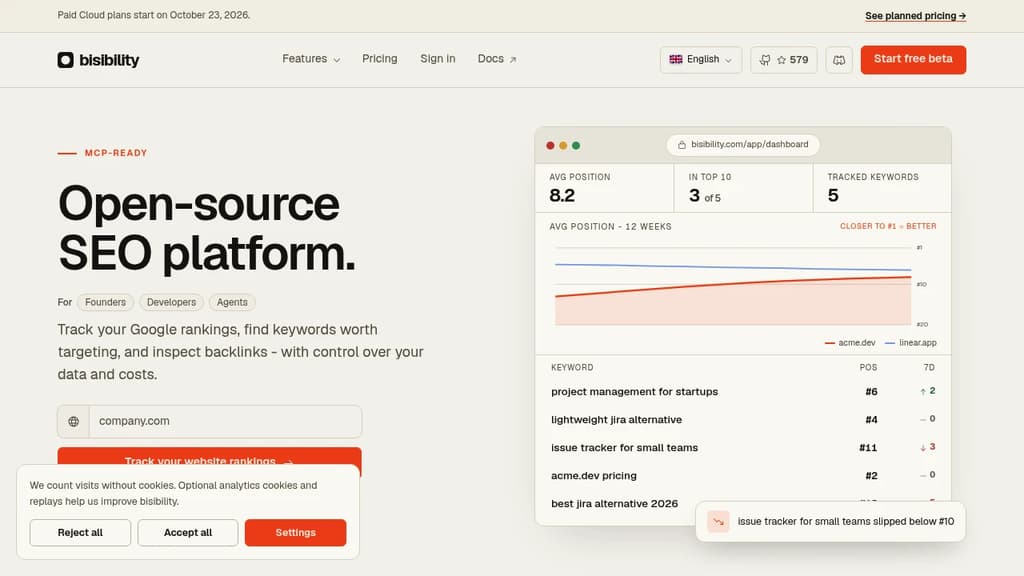This screenshot has width=1024, height=576.
Task: Click 'lightweight jira alternative' keyword row
Action: (743, 419)
